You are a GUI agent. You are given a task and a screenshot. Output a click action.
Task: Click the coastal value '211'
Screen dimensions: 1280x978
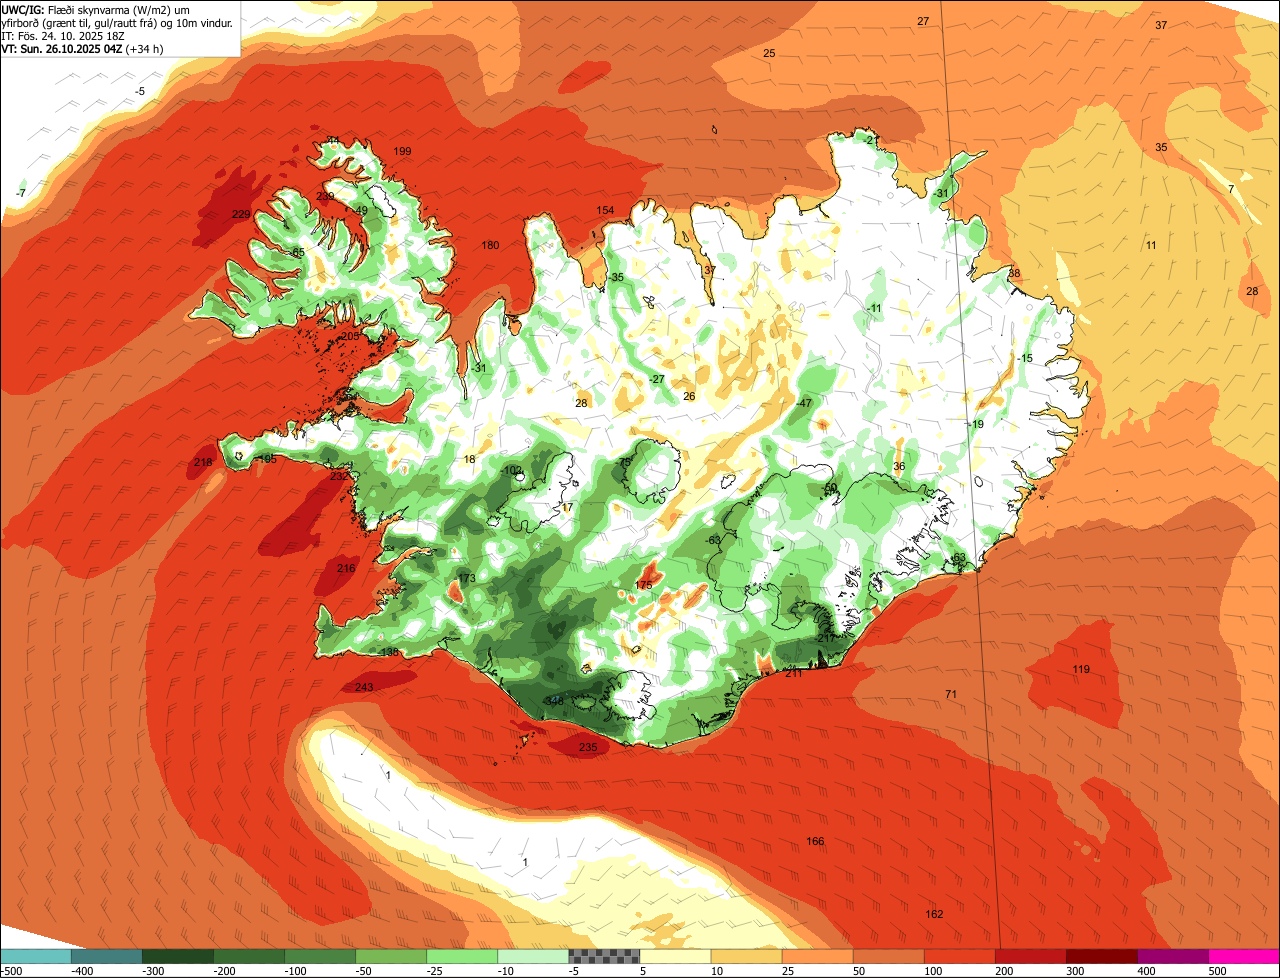(793, 673)
